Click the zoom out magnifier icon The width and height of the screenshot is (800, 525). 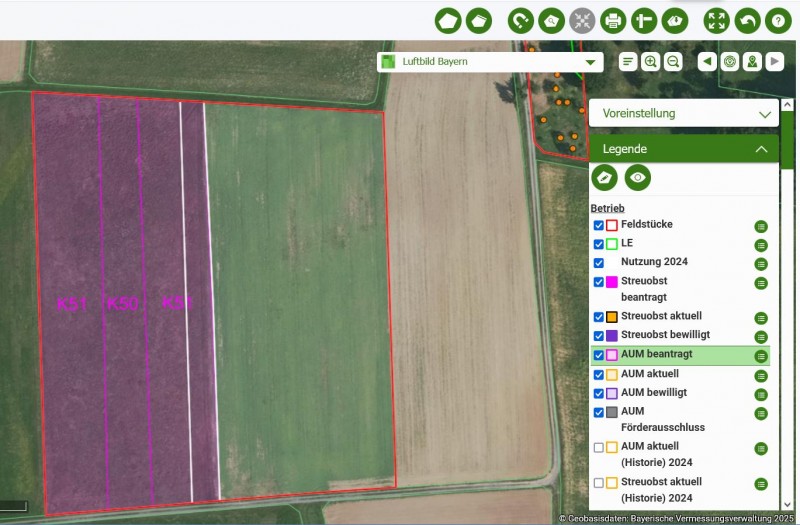pos(673,62)
